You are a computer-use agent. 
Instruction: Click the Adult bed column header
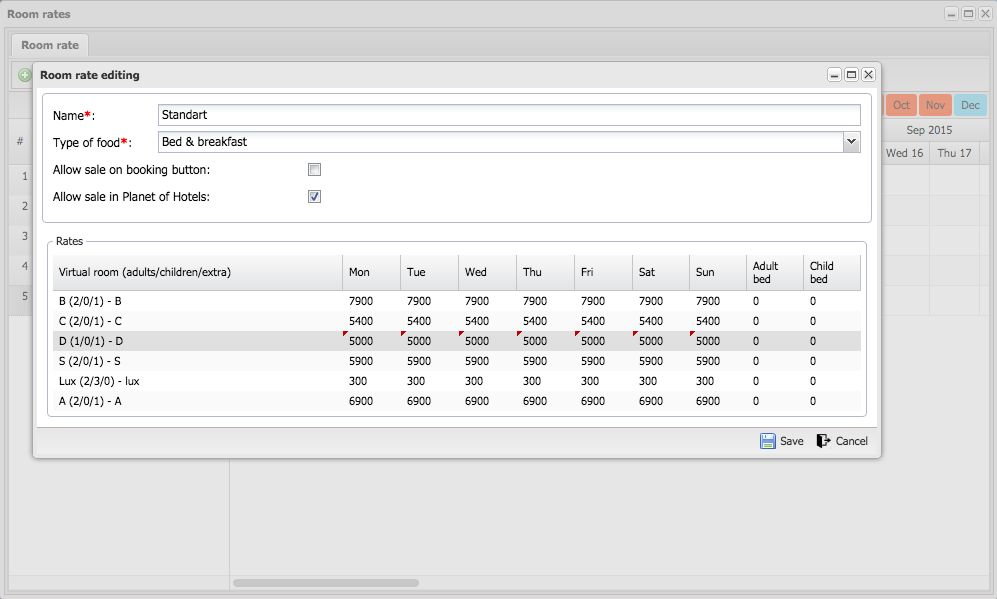coord(775,273)
